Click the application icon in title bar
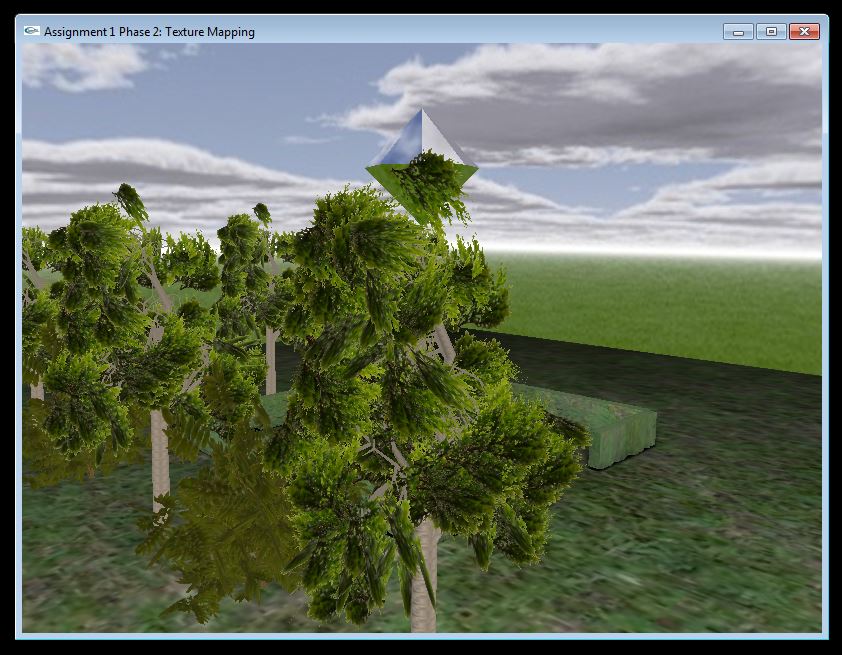The height and width of the screenshot is (655, 842). pyautogui.click(x=32, y=31)
